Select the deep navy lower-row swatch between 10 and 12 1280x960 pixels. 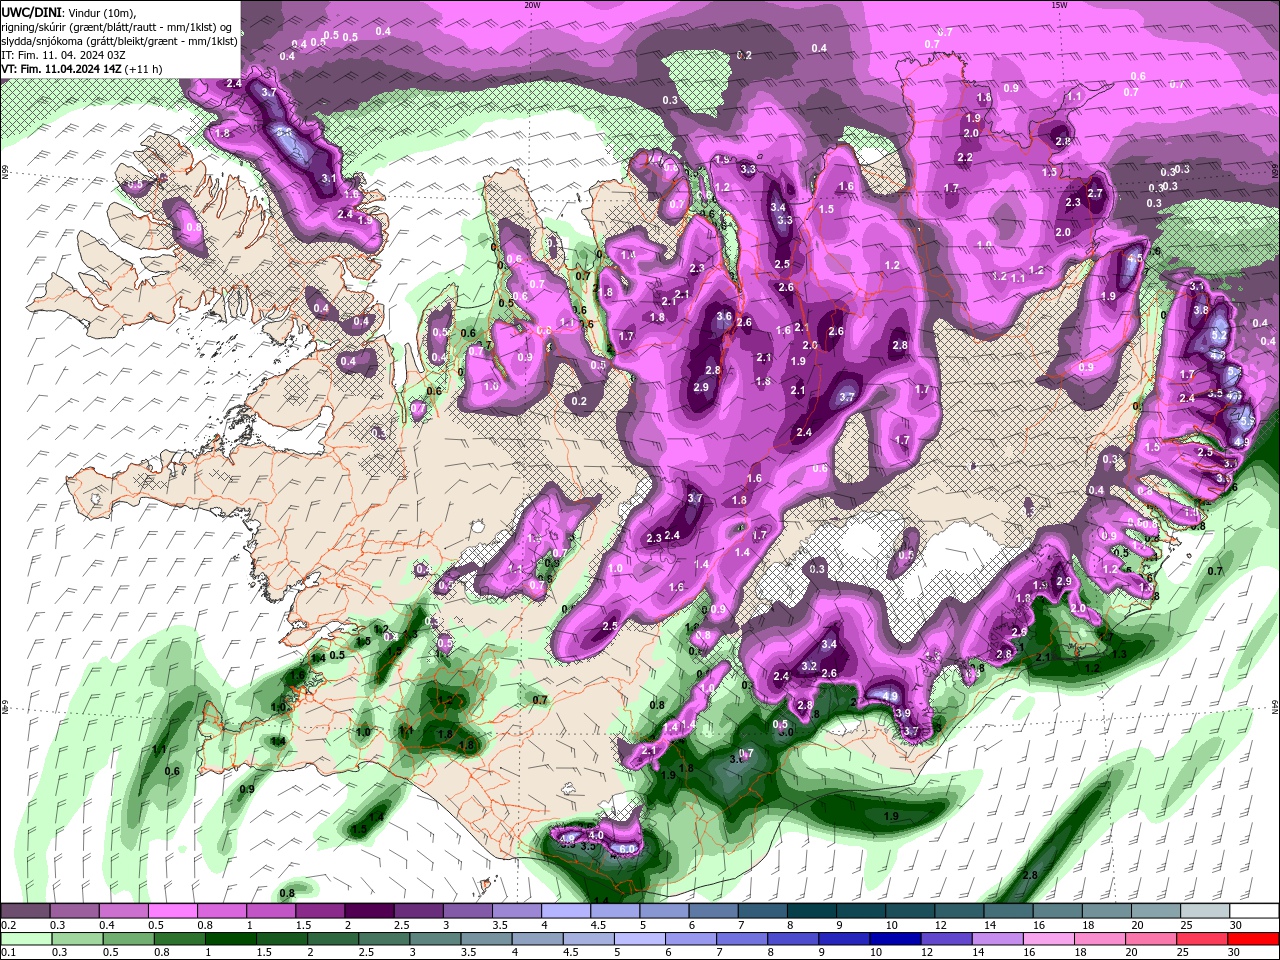click(896, 939)
